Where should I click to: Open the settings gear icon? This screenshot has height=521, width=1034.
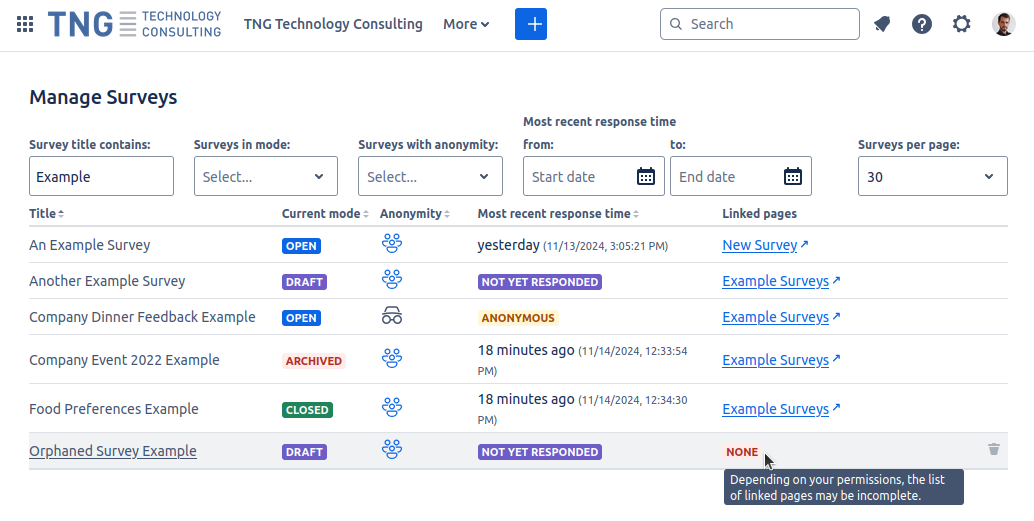pyautogui.click(x=962, y=24)
